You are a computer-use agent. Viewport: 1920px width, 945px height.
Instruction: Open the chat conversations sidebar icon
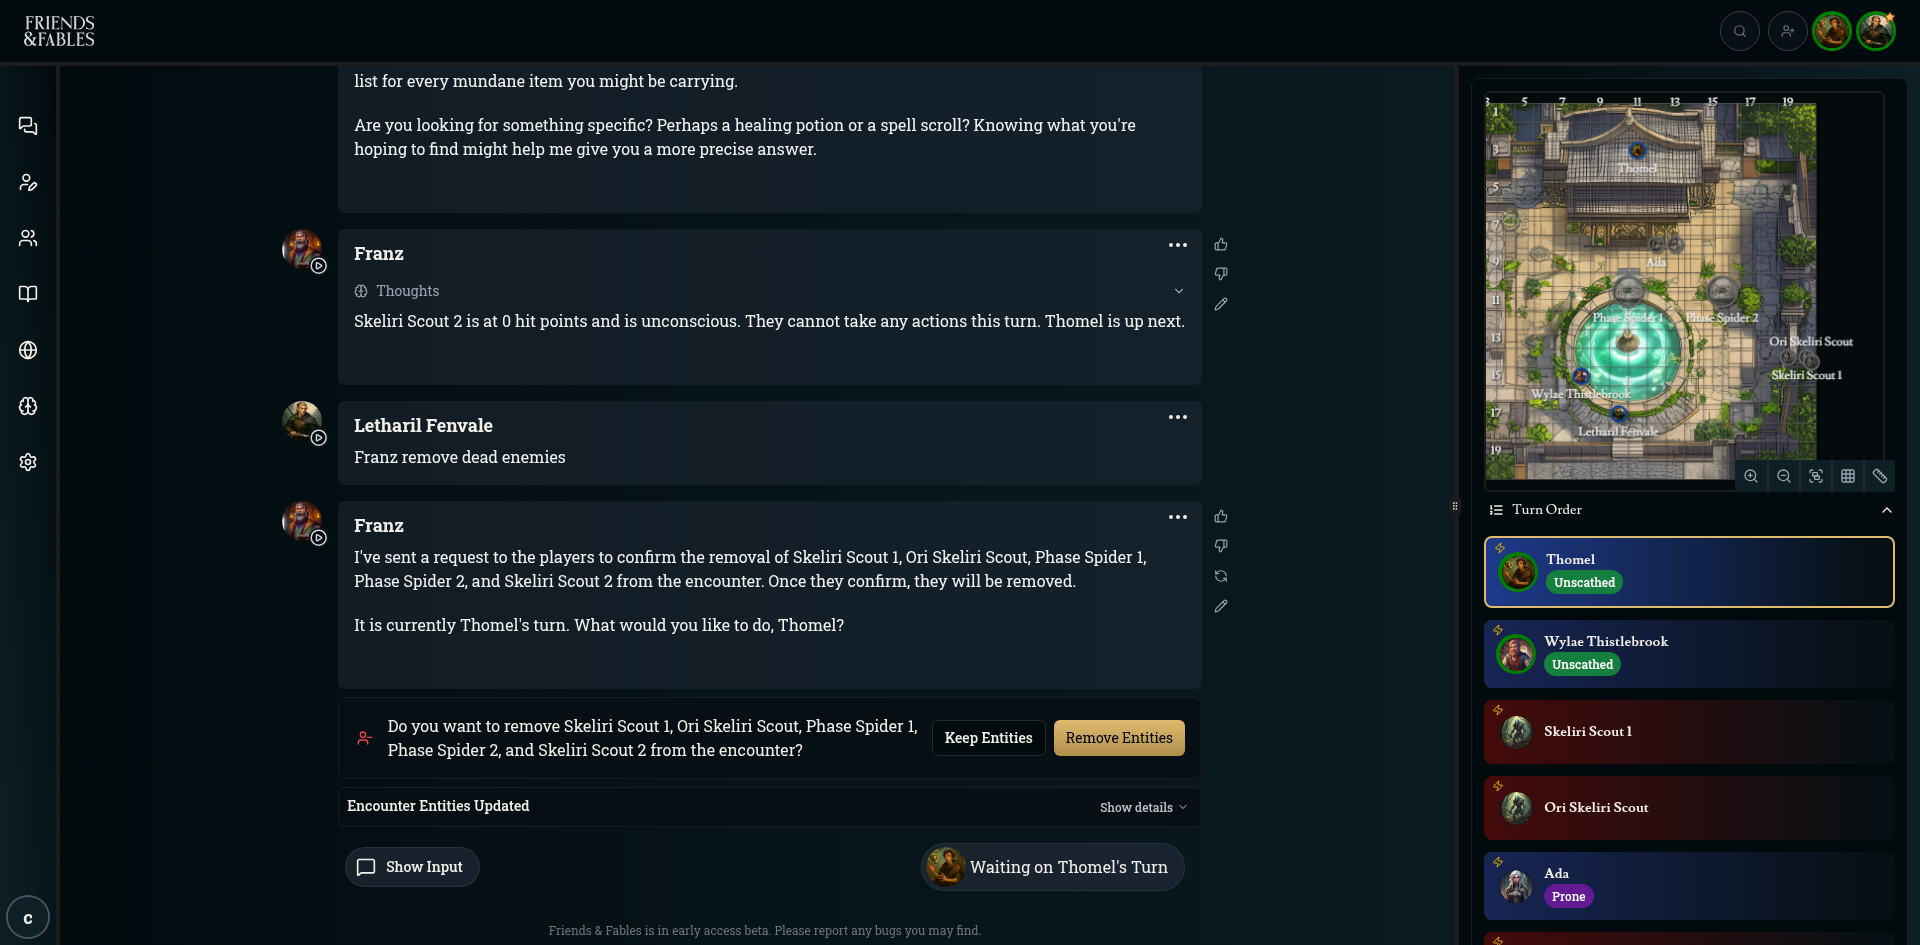(x=28, y=126)
